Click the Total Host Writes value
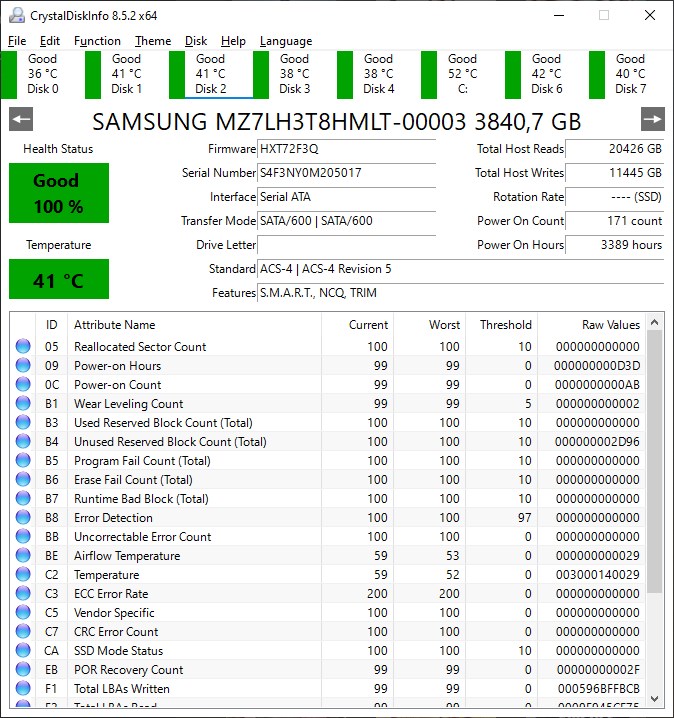The image size is (674, 718). click(614, 173)
